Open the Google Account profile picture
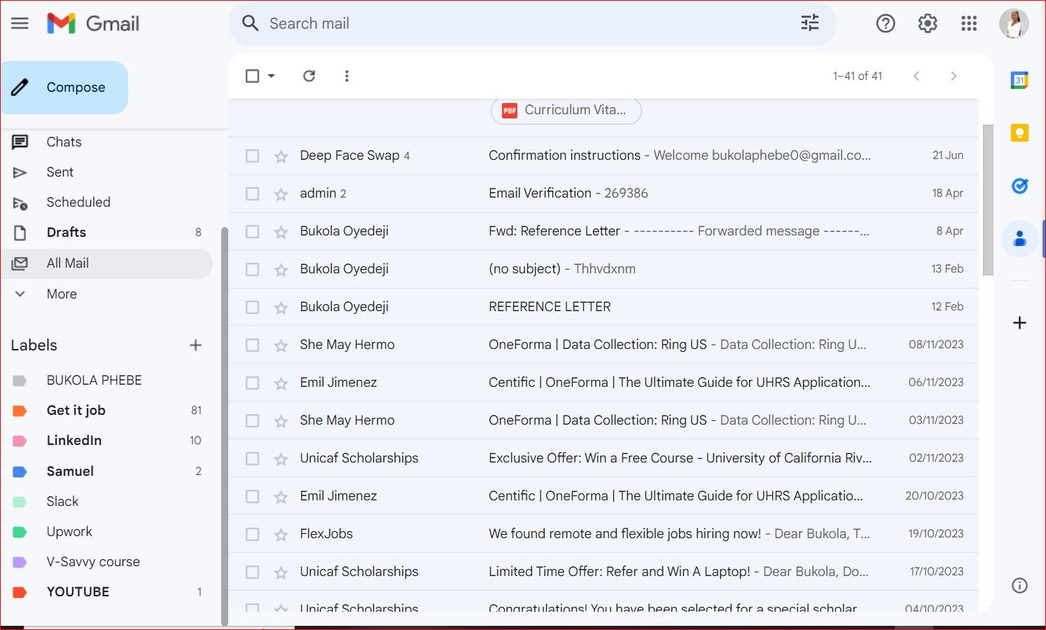 point(1013,23)
